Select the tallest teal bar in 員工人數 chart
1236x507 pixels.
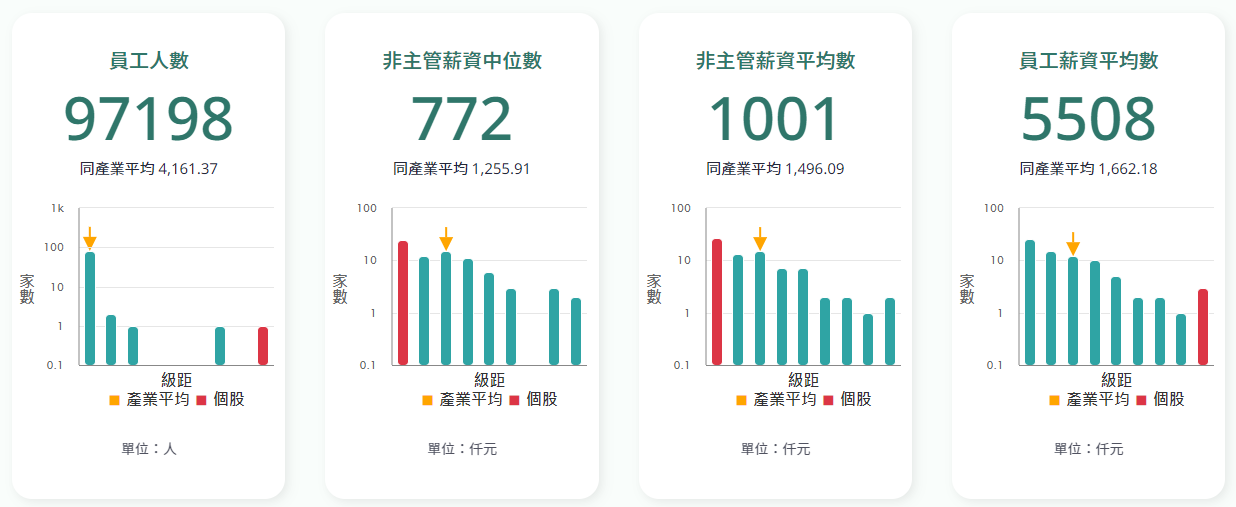click(90, 308)
